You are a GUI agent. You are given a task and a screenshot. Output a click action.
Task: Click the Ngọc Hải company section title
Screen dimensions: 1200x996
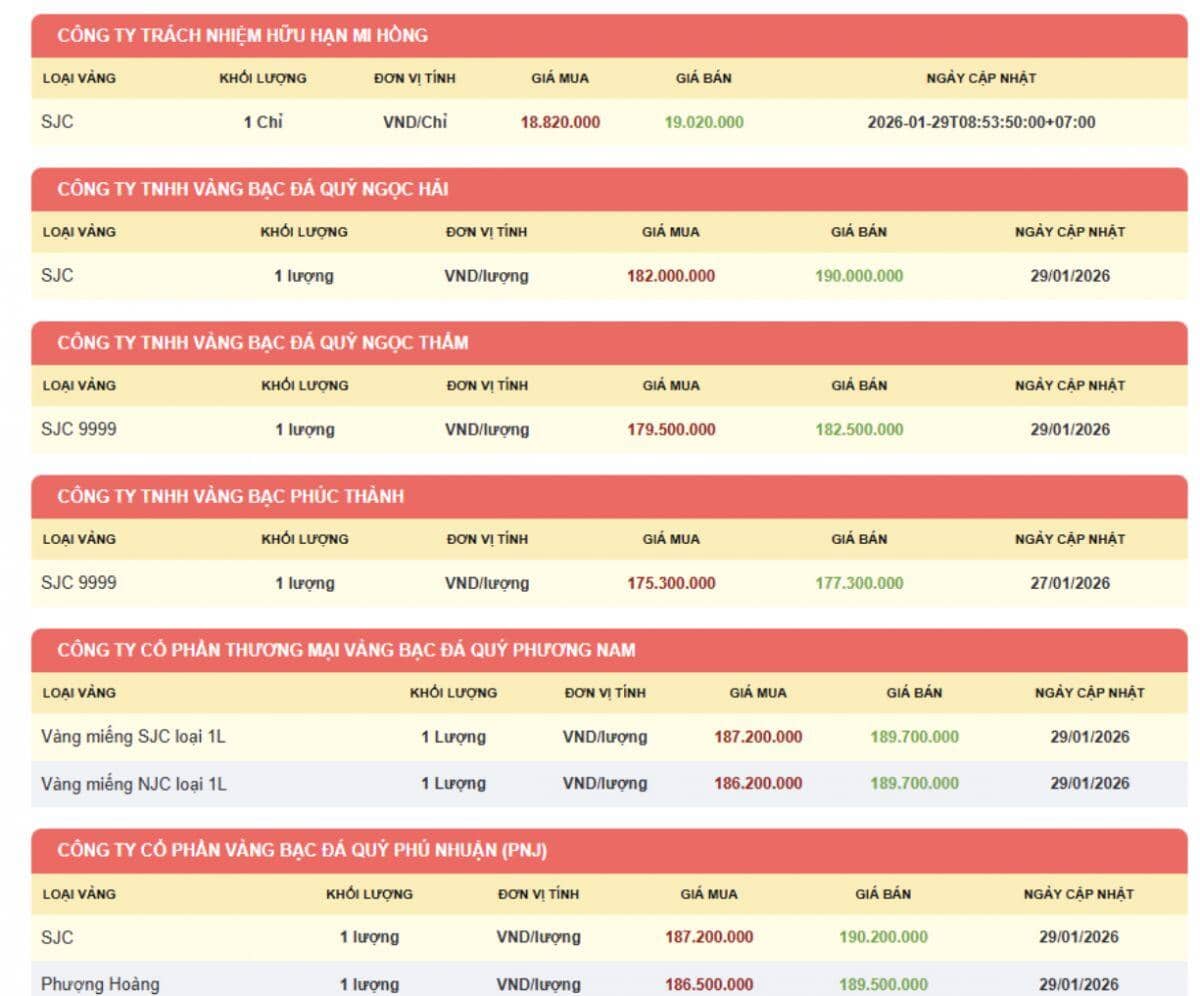(x=252, y=189)
